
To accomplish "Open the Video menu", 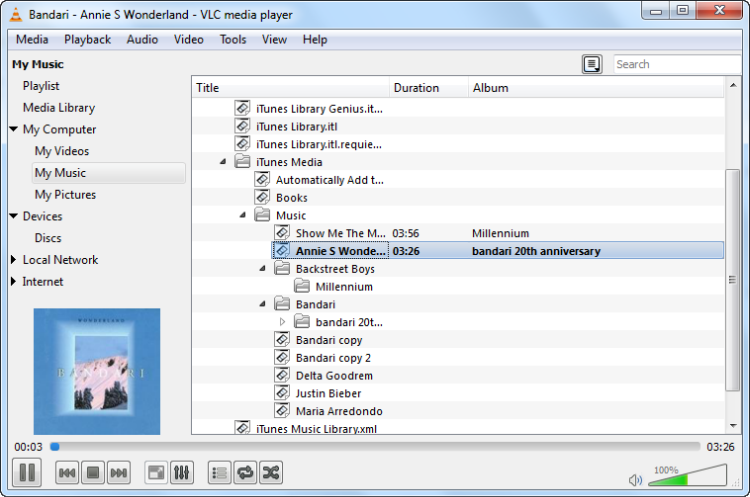I will click(188, 40).
